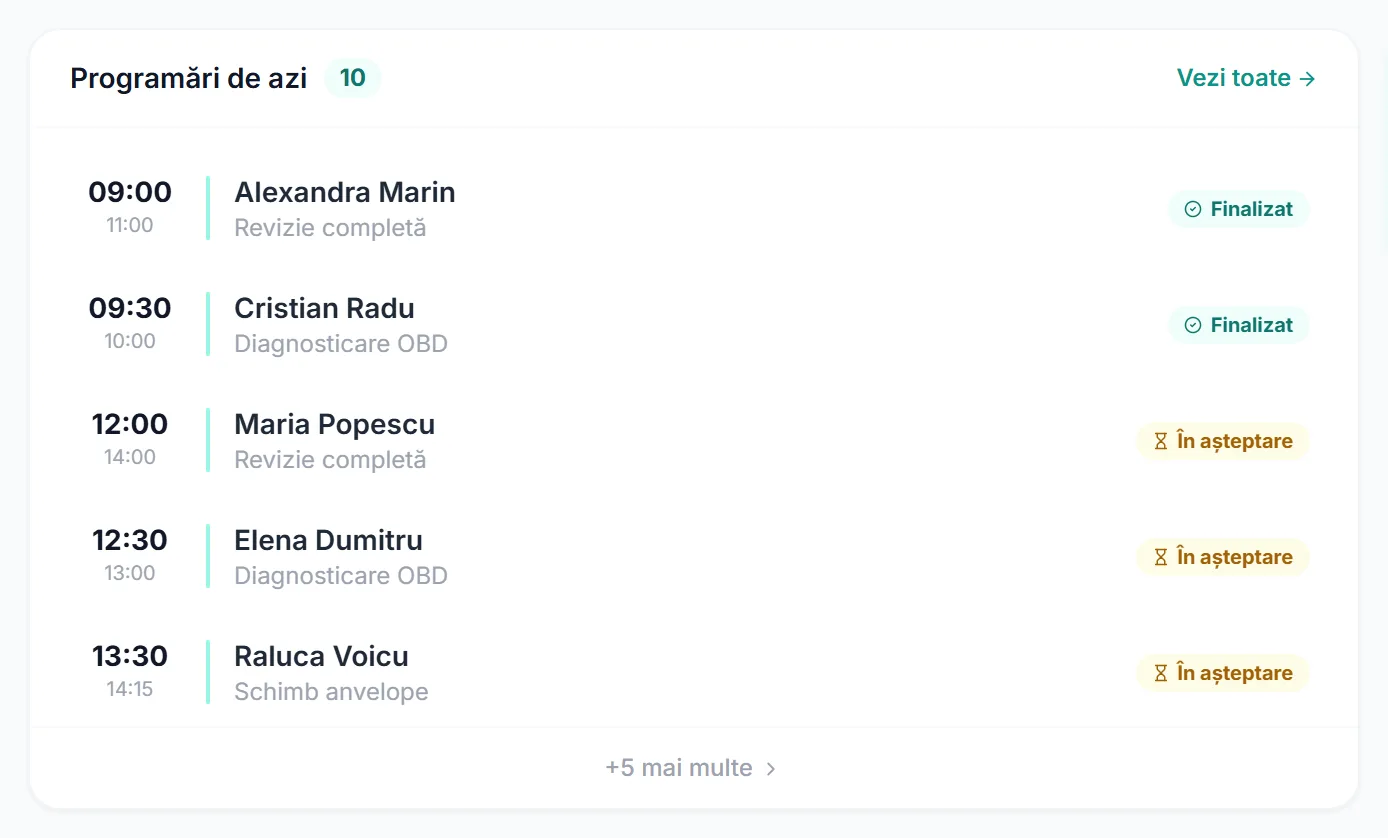The height and width of the screenshot is (838, 1388).
Task: Click the chevron beside +5 mai multe
Action: click(x=771, y=768)
